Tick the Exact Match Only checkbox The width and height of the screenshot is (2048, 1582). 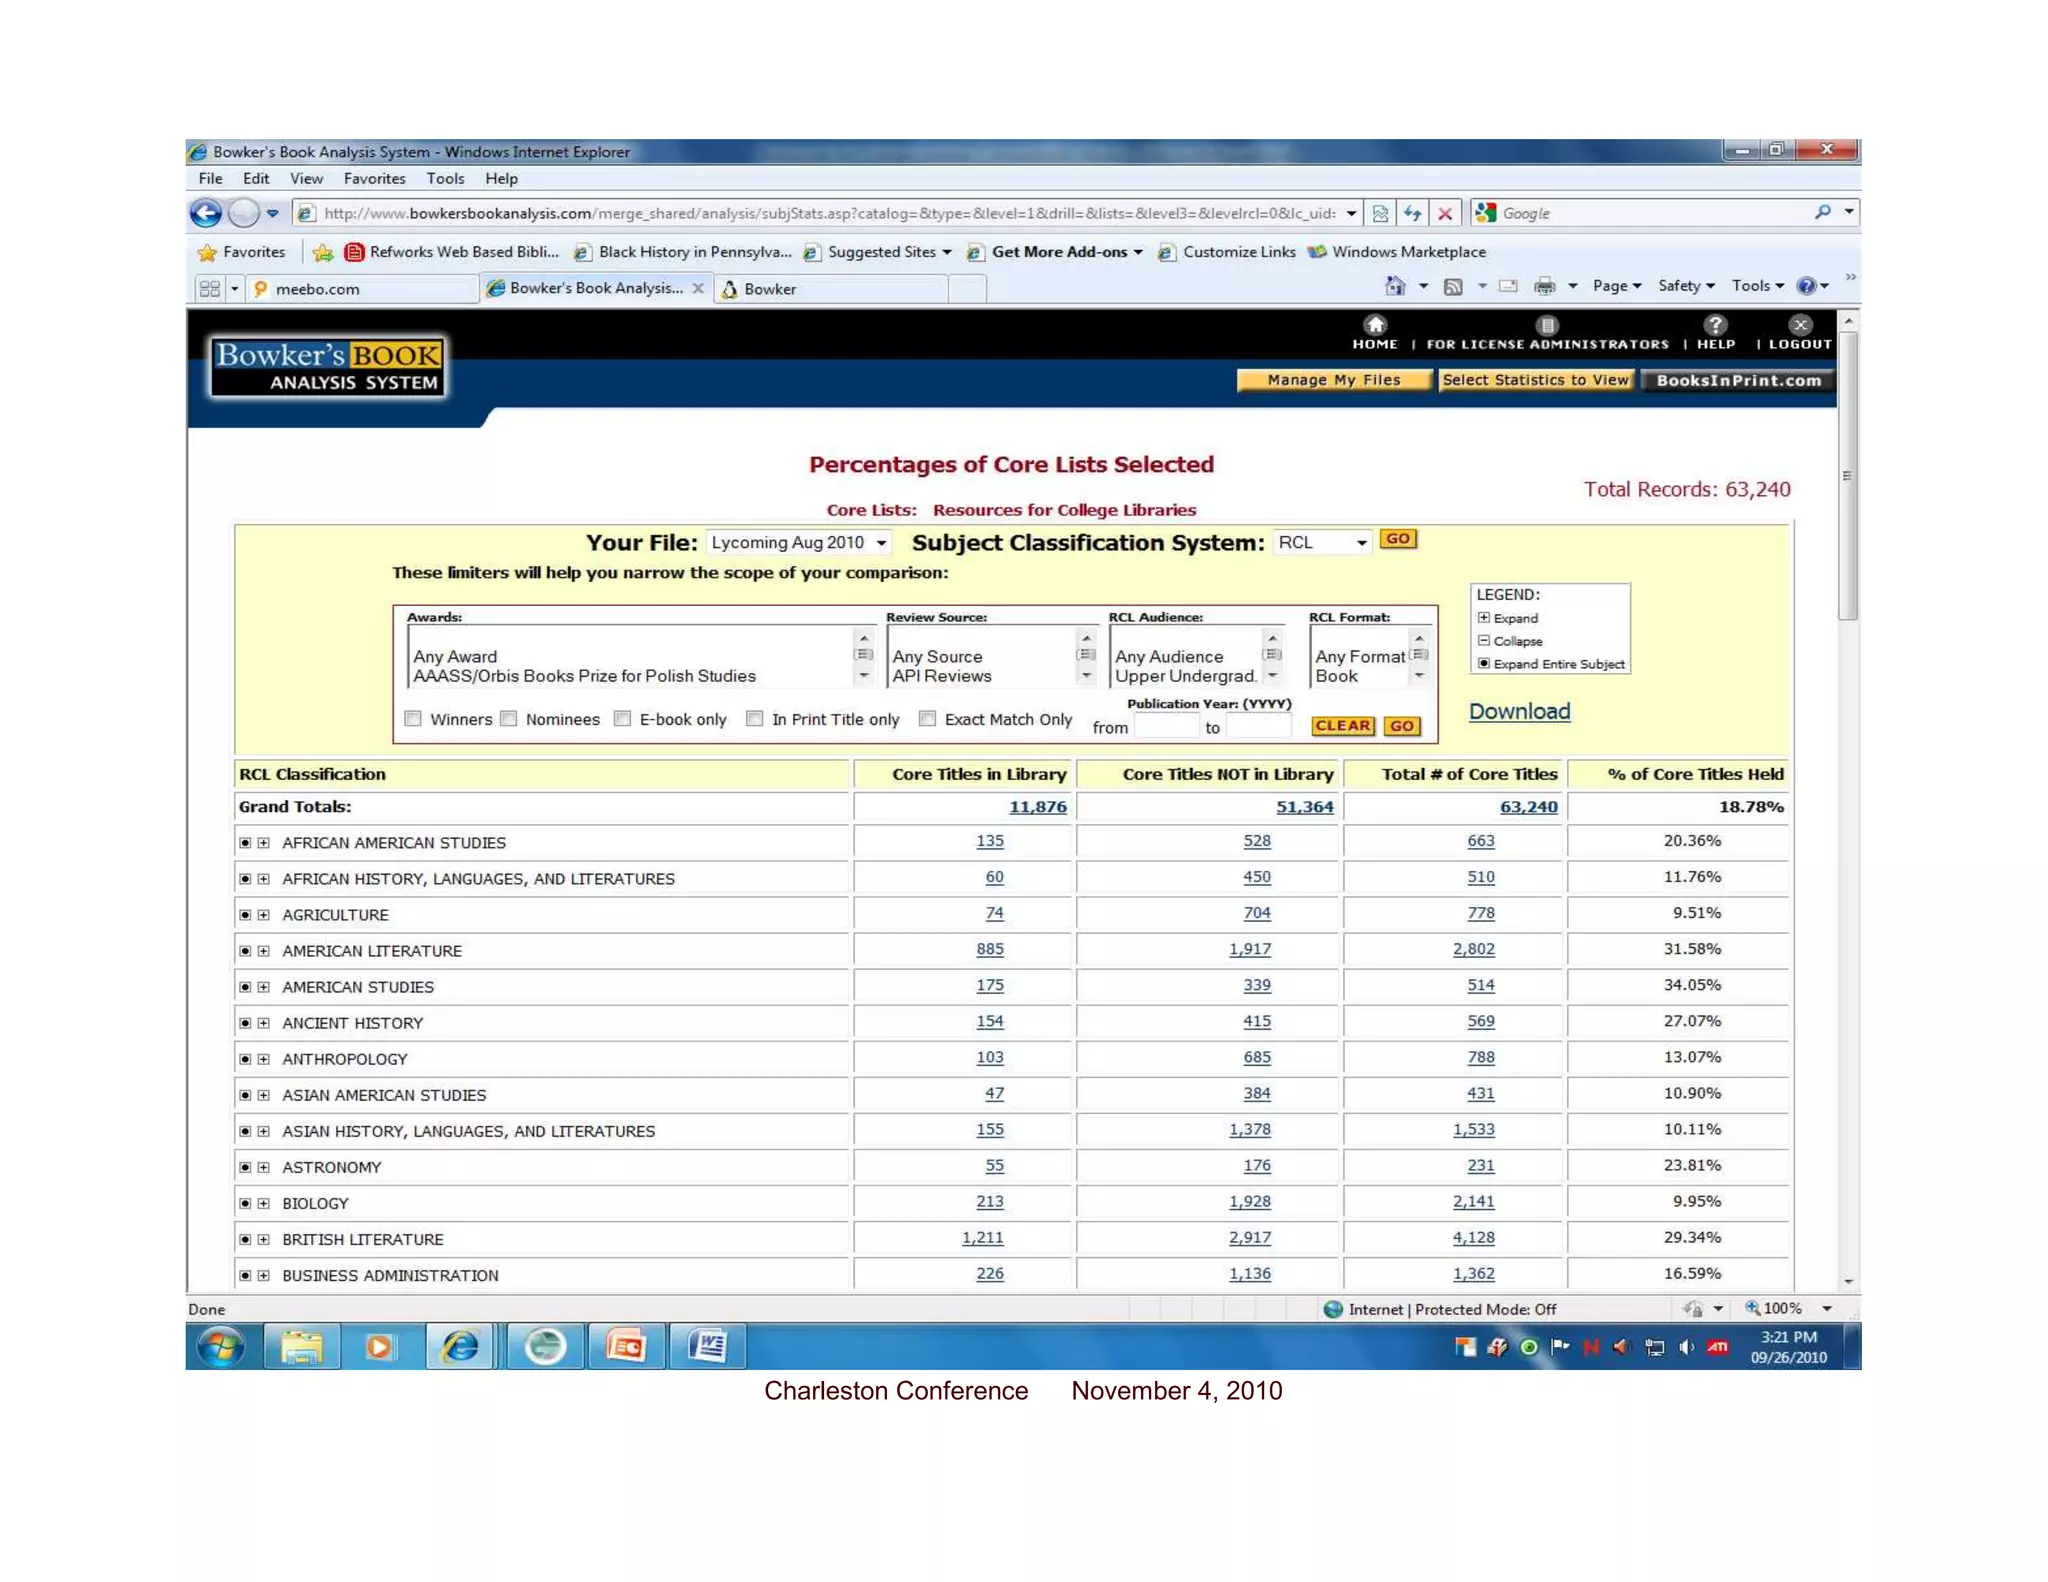tap(927, 719)
